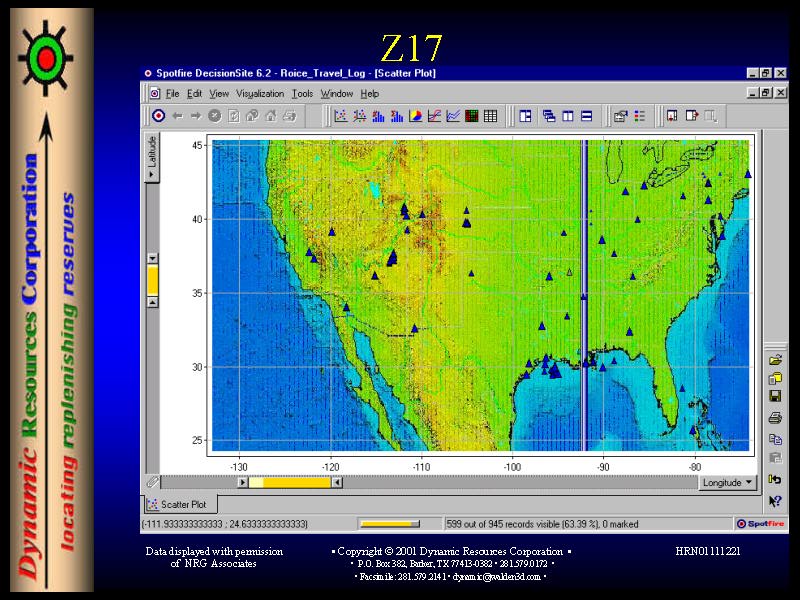Click the heat map visualization icon
The width and height of the screenshot is (800, 600).
(x=471, y=116)
